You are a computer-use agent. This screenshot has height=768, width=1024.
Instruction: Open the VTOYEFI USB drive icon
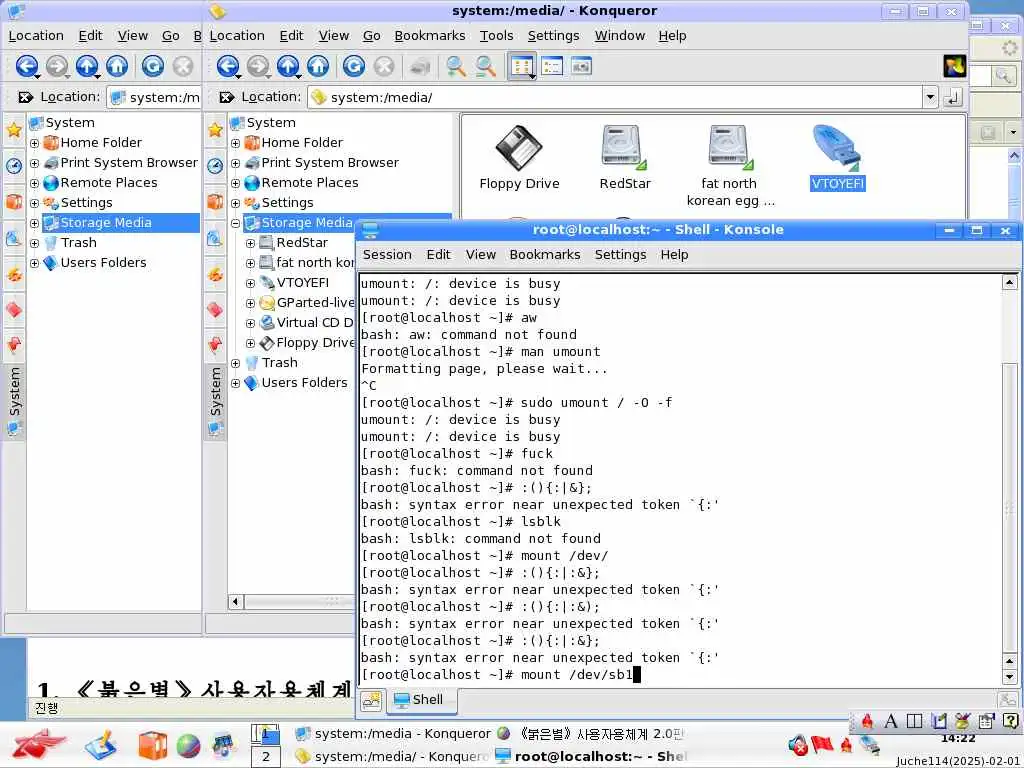point(837,157)
